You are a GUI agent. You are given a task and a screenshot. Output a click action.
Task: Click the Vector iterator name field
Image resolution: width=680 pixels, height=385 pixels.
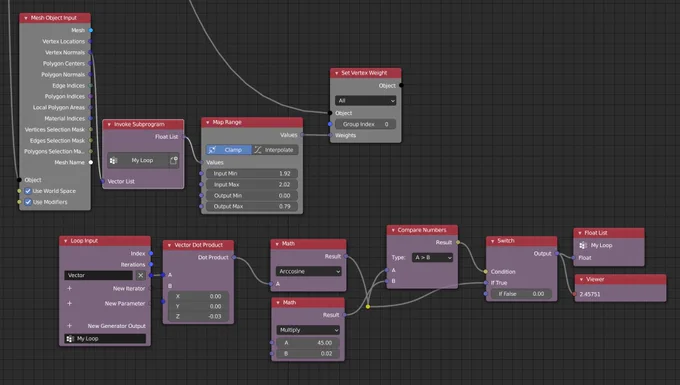coord(98,275)
